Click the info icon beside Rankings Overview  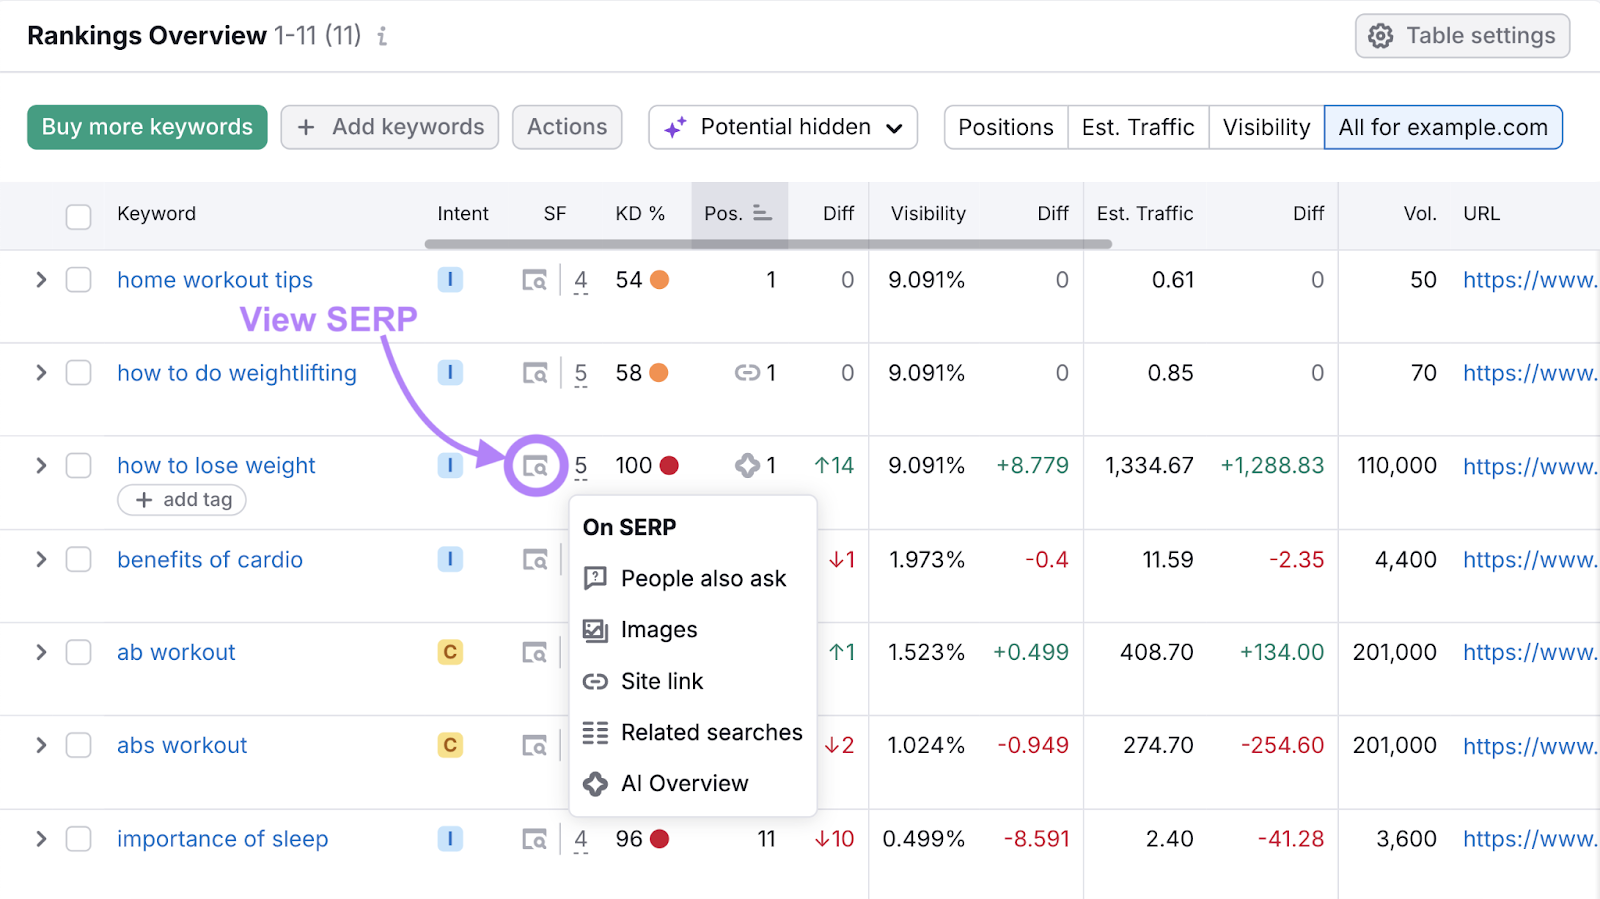pos(382,37)
